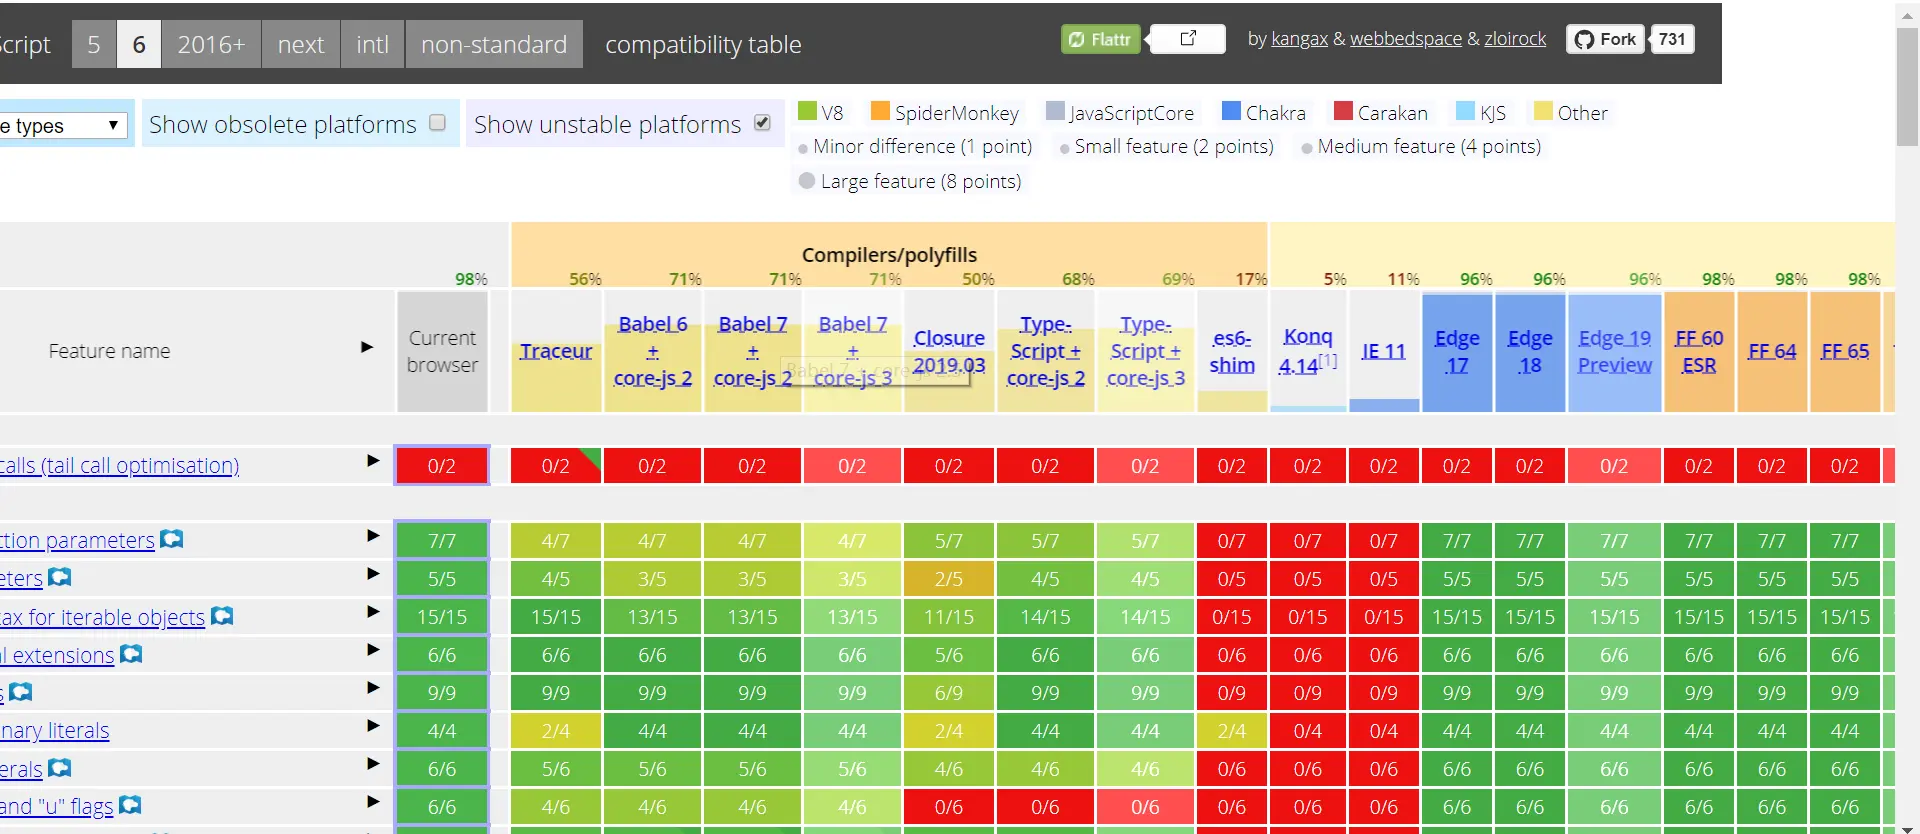Untick Show unstable platforms checkbox
The image size is (1920, 834).
click(x=762, y=123)
